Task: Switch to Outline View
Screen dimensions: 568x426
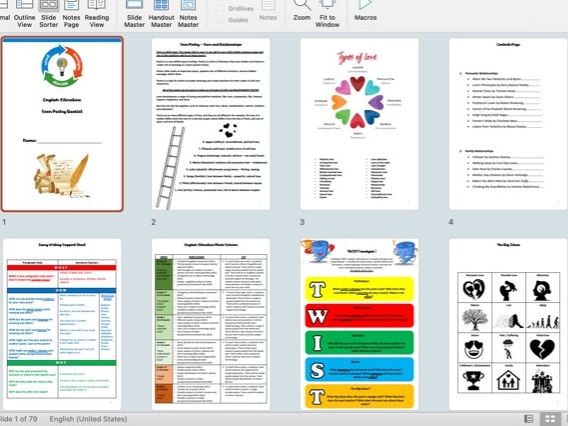Action: [x=25, y=14]
